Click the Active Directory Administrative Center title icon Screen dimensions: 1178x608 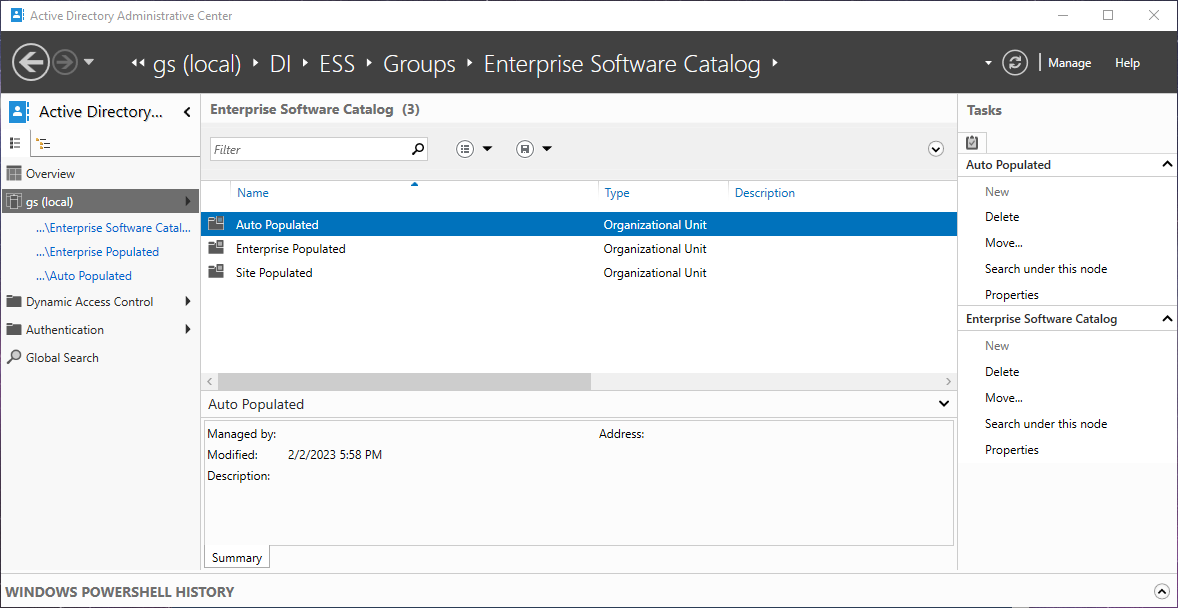(17, 15)
